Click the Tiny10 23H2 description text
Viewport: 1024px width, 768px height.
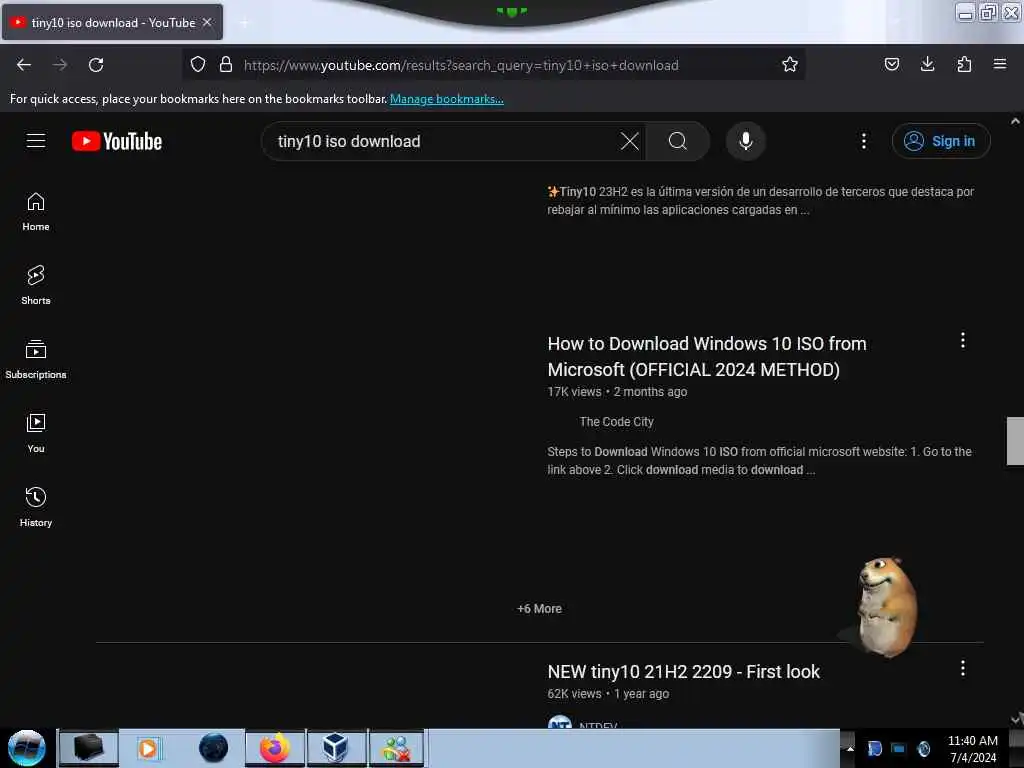point(760,200)
